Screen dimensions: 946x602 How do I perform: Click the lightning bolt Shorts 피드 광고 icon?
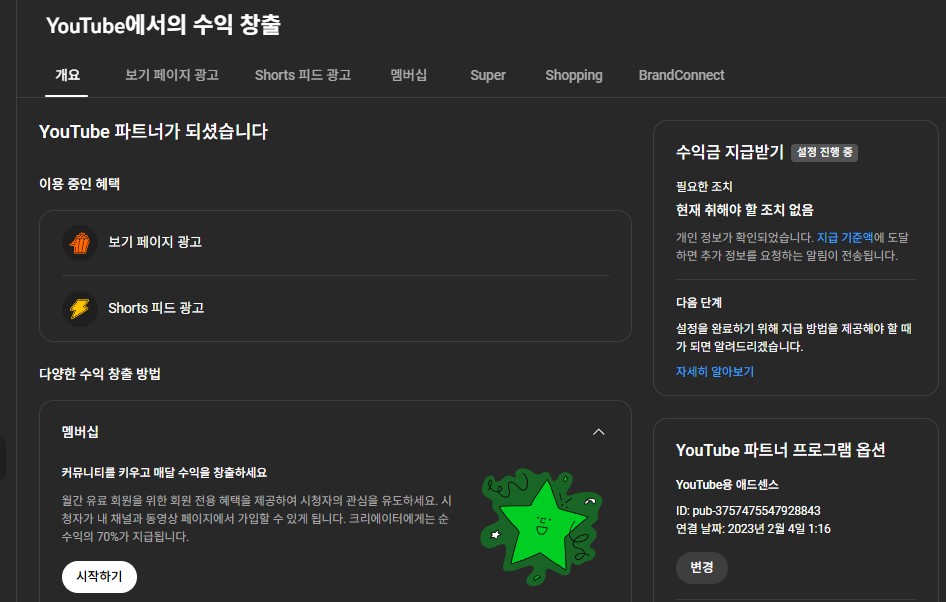pyautogui.click(x=80, y=308)
